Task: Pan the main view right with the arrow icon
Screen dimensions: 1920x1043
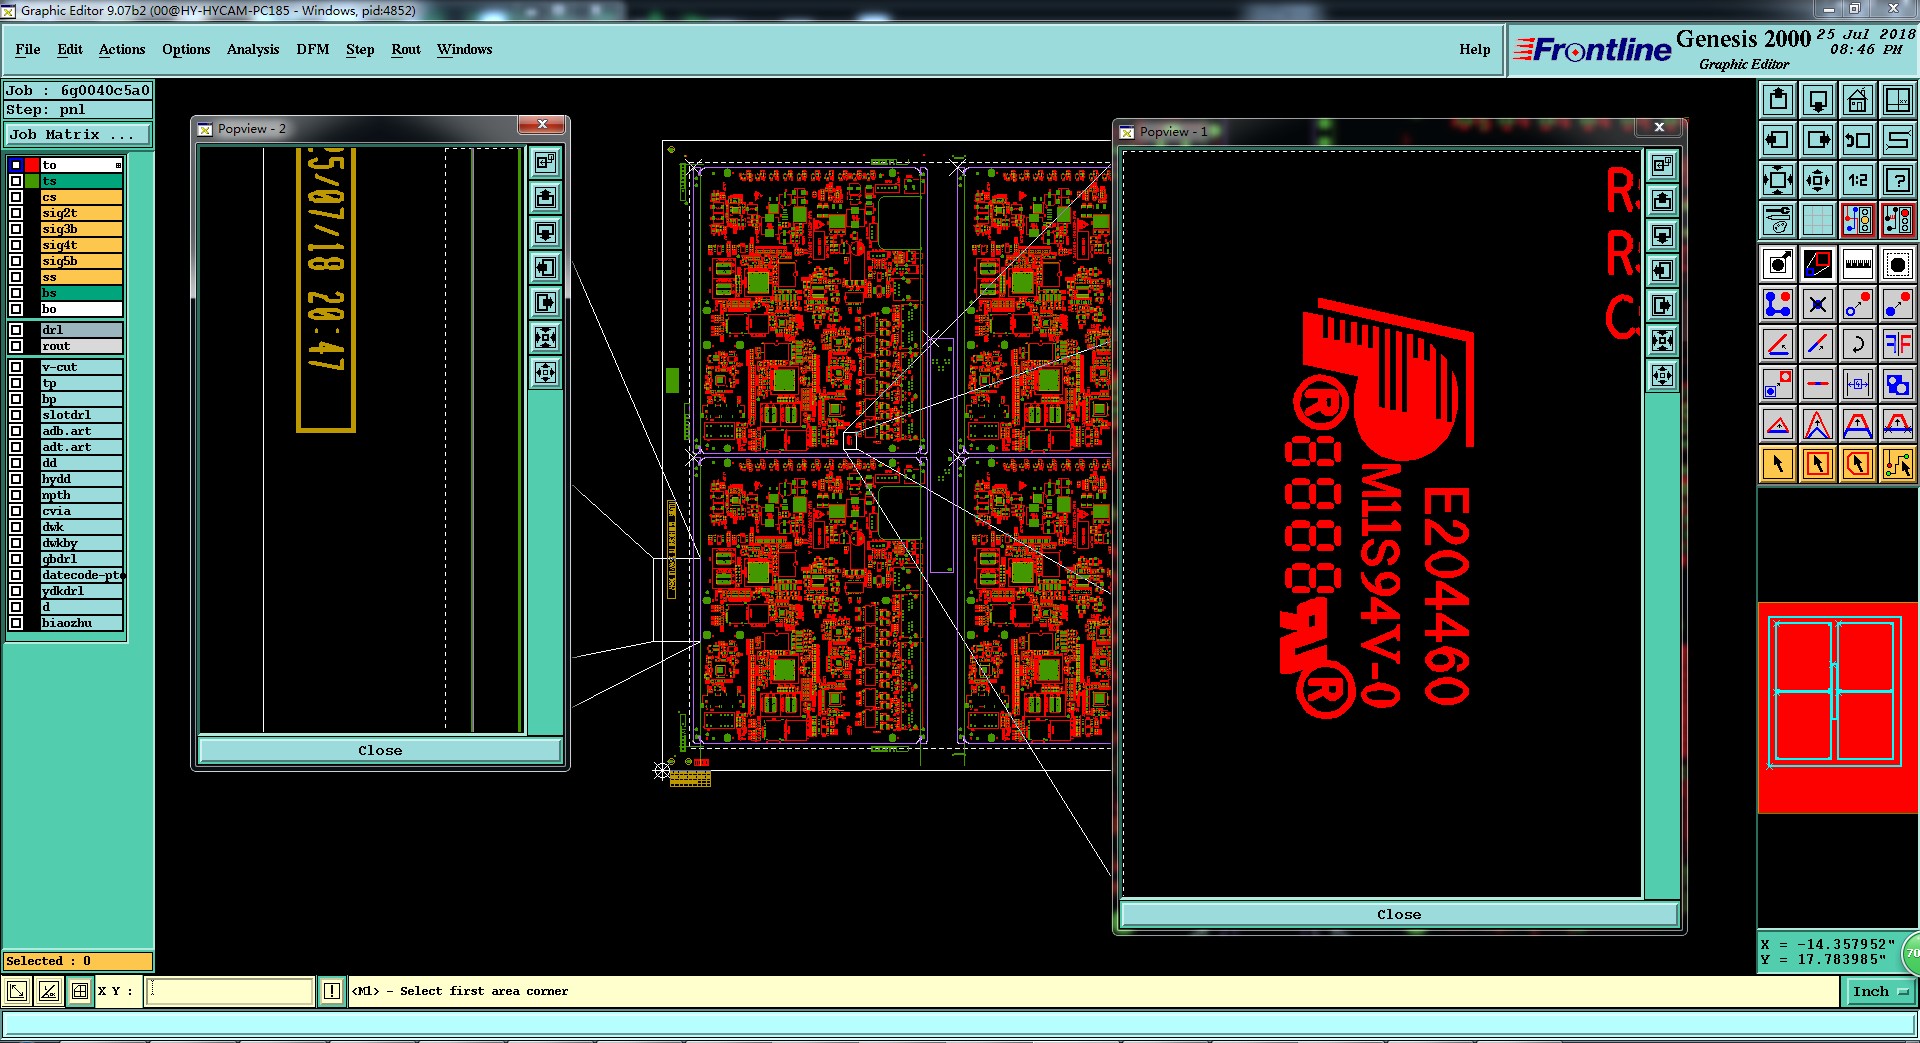Action: coord(1818,140)
